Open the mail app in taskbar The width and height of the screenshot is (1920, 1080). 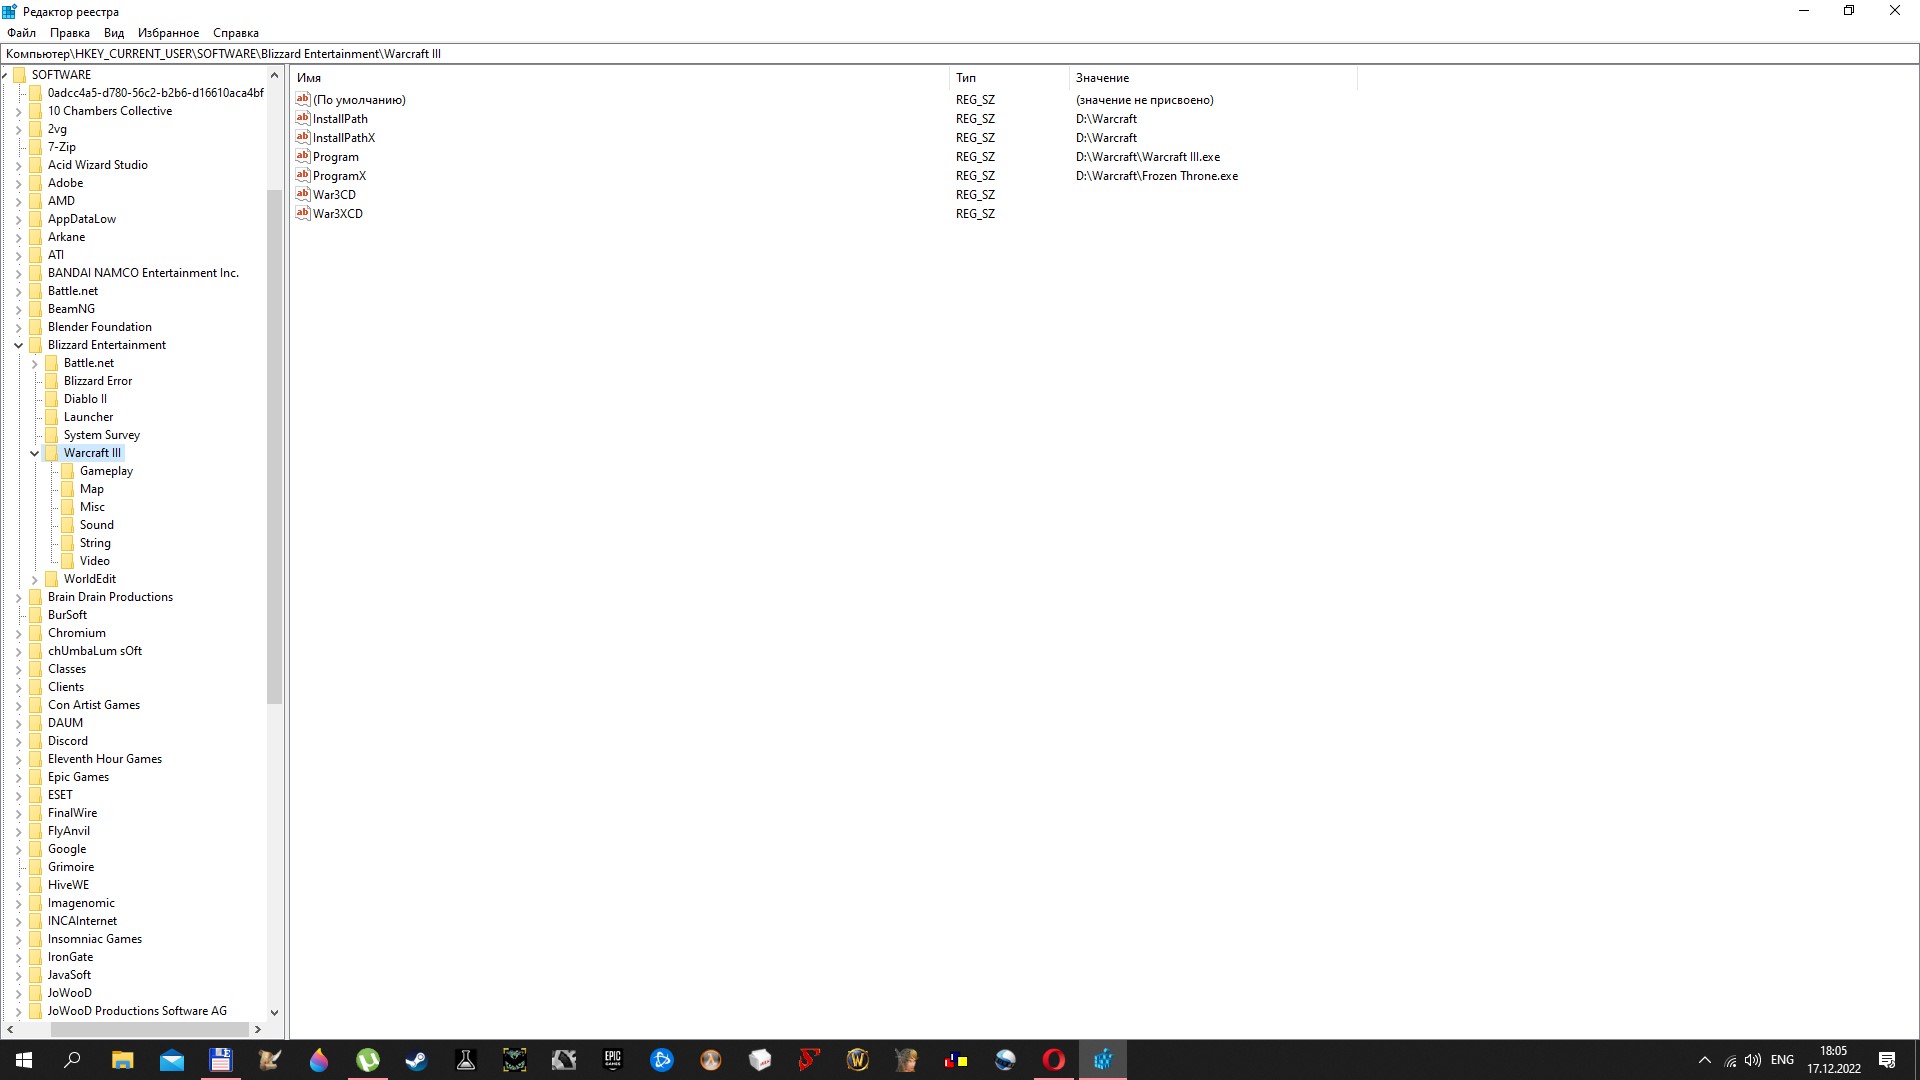tap(172, 1060)
